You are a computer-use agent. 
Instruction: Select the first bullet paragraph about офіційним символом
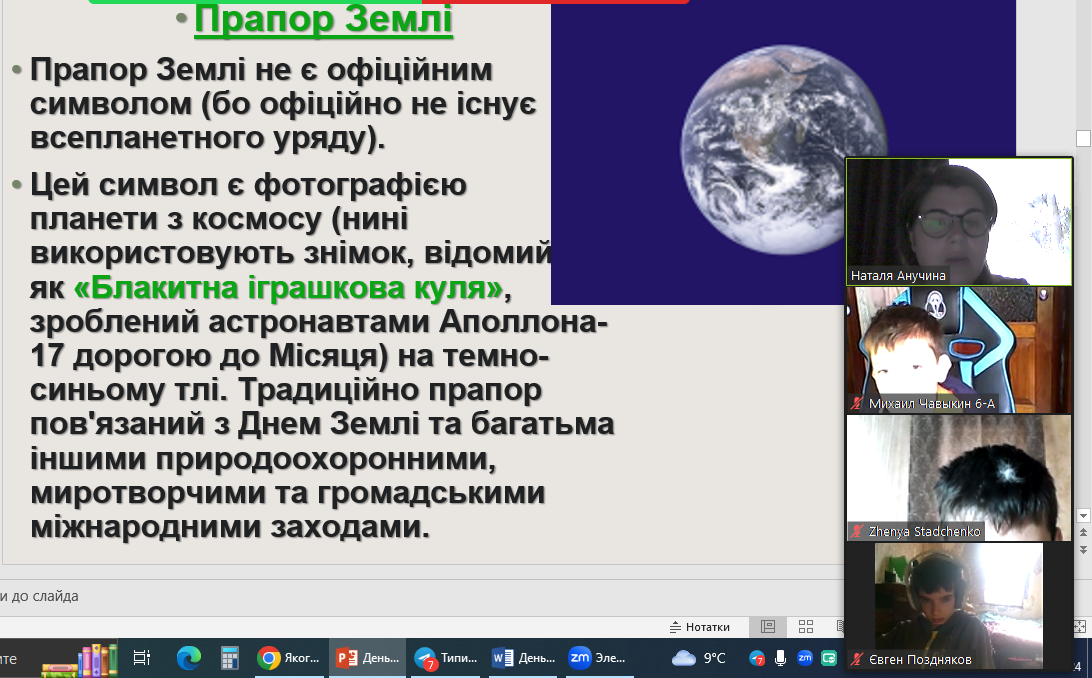click(x=283, y=104)
